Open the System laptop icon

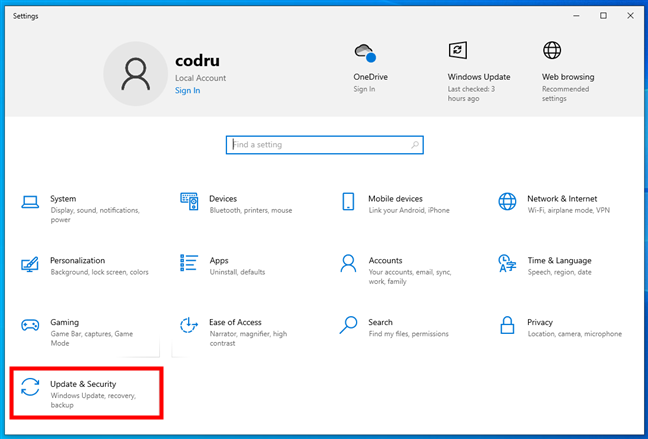tap(30, 202)
